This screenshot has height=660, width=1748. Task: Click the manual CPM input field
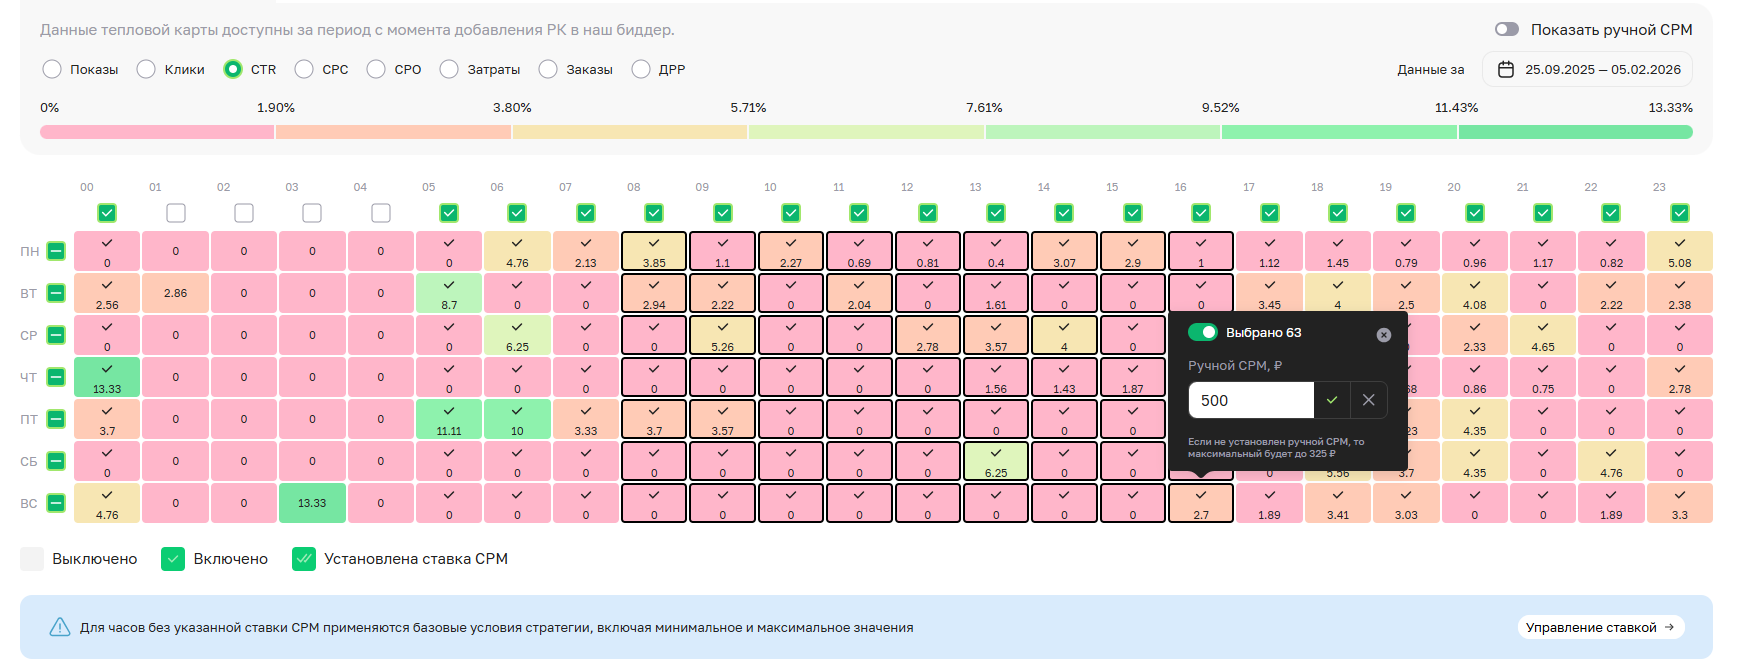pos(1250,400)
